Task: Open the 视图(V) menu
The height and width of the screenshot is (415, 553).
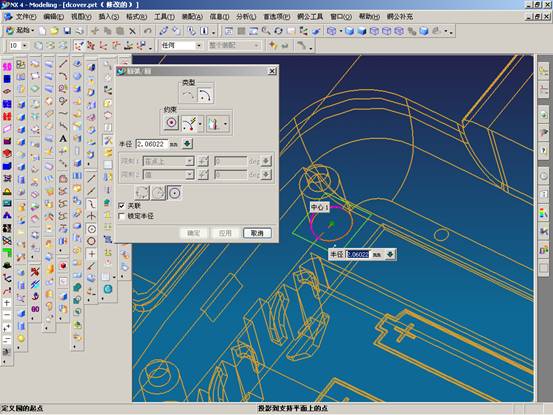Action: point(81,17)
